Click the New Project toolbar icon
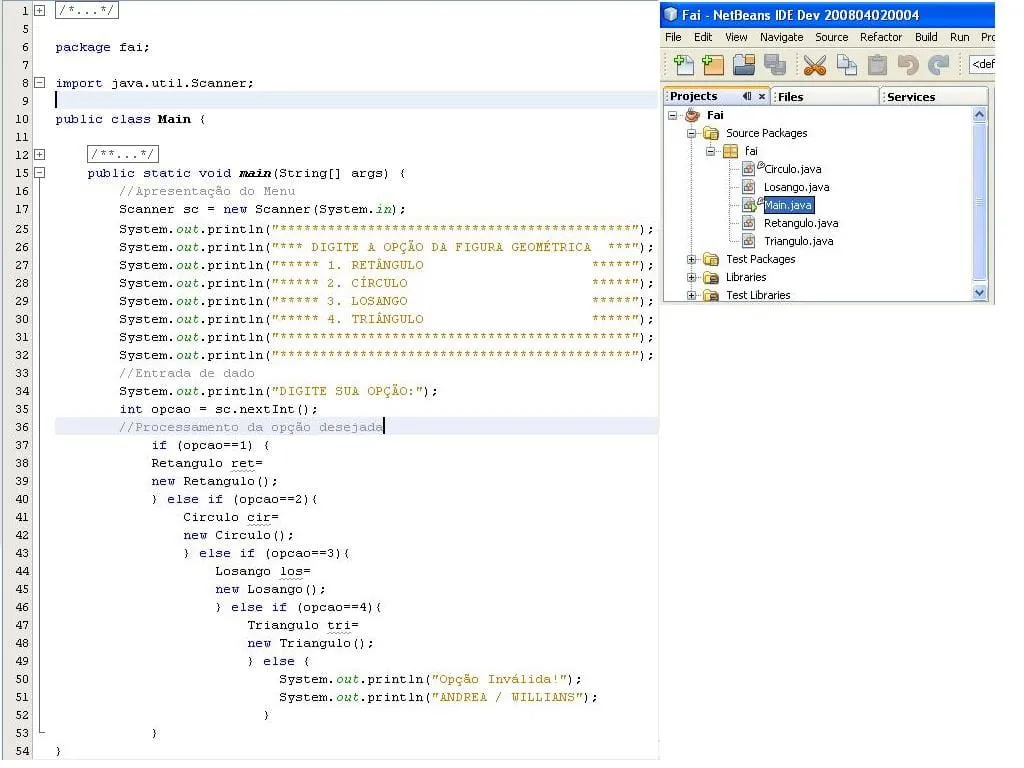This screenshot has height=768, width=1024. [713, 65]
